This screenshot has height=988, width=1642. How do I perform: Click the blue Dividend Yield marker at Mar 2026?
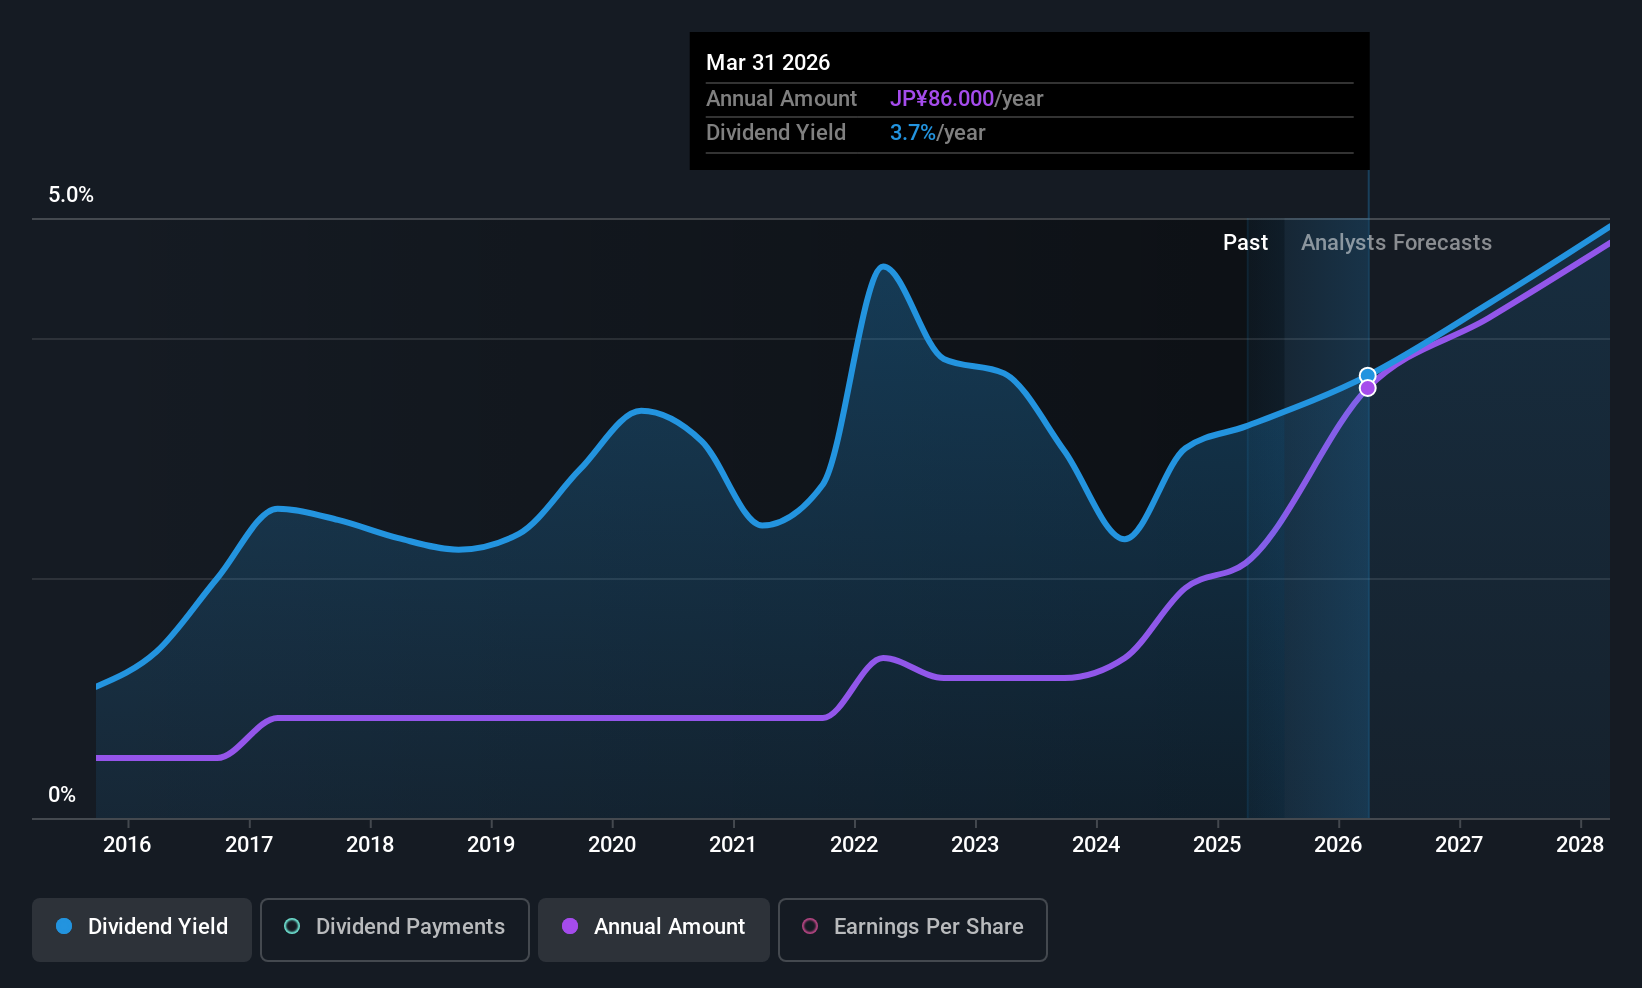[x=1367, y=376]
